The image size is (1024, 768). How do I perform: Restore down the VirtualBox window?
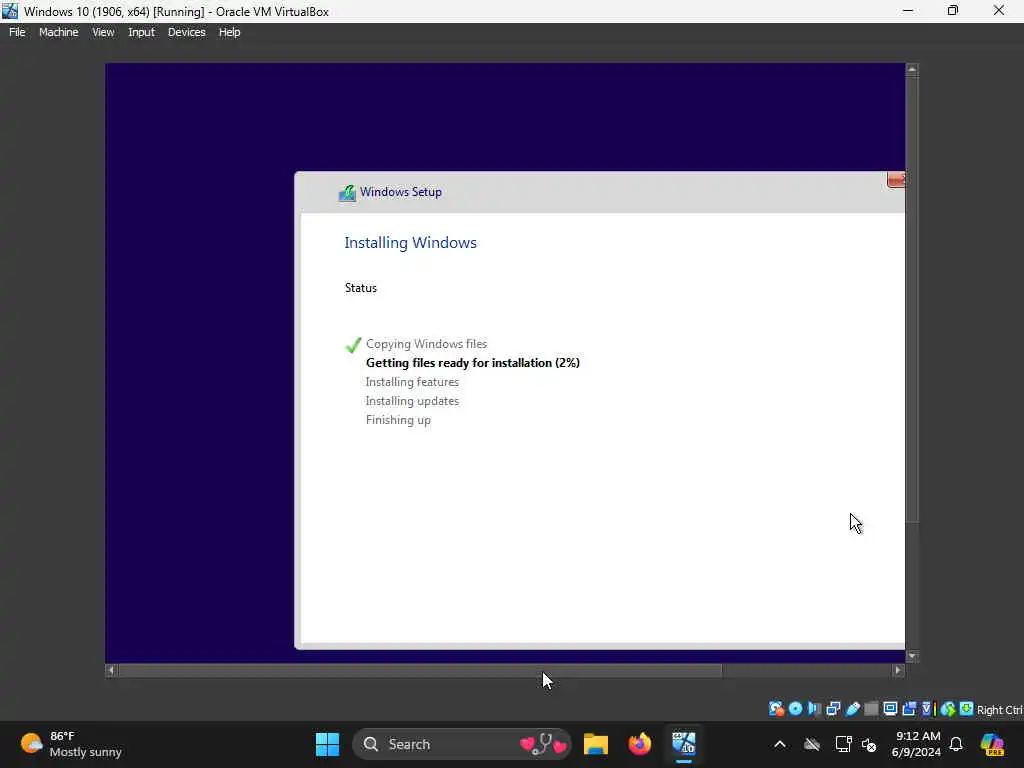pyautogui.click(x=953, y=10)
